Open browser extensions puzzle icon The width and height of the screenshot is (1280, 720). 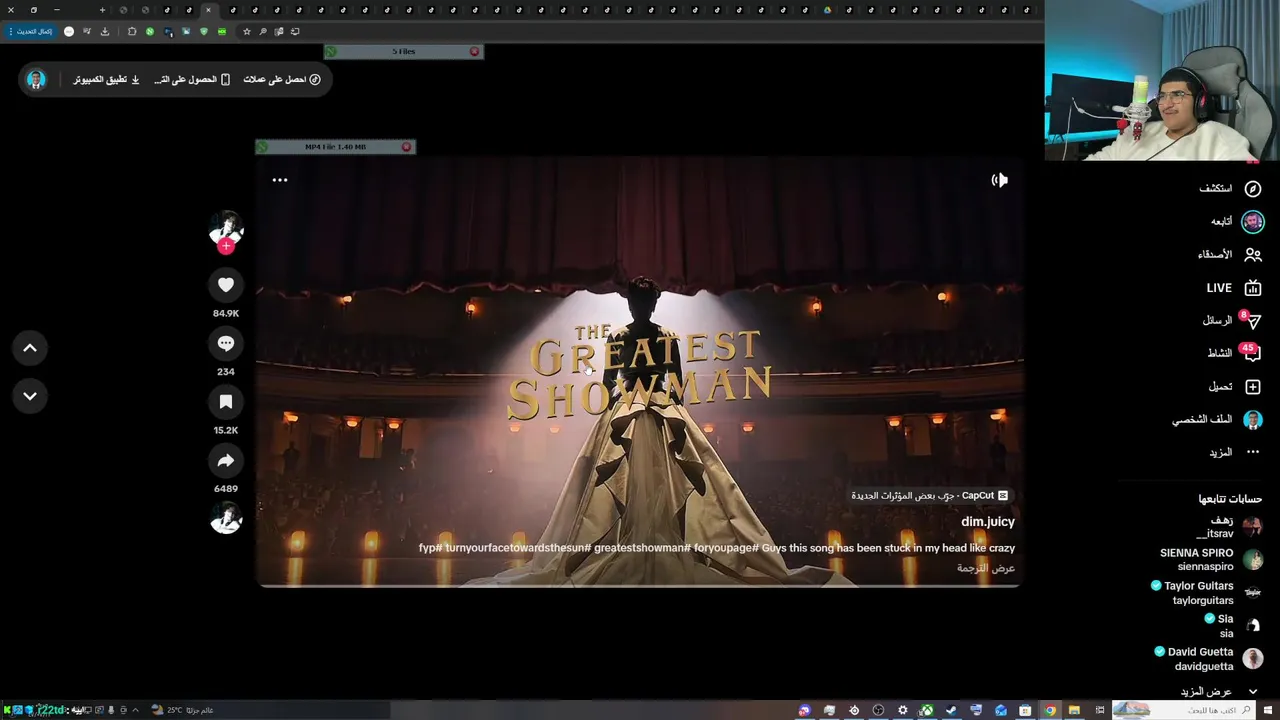pyautogui.click(x=131, y=31)
